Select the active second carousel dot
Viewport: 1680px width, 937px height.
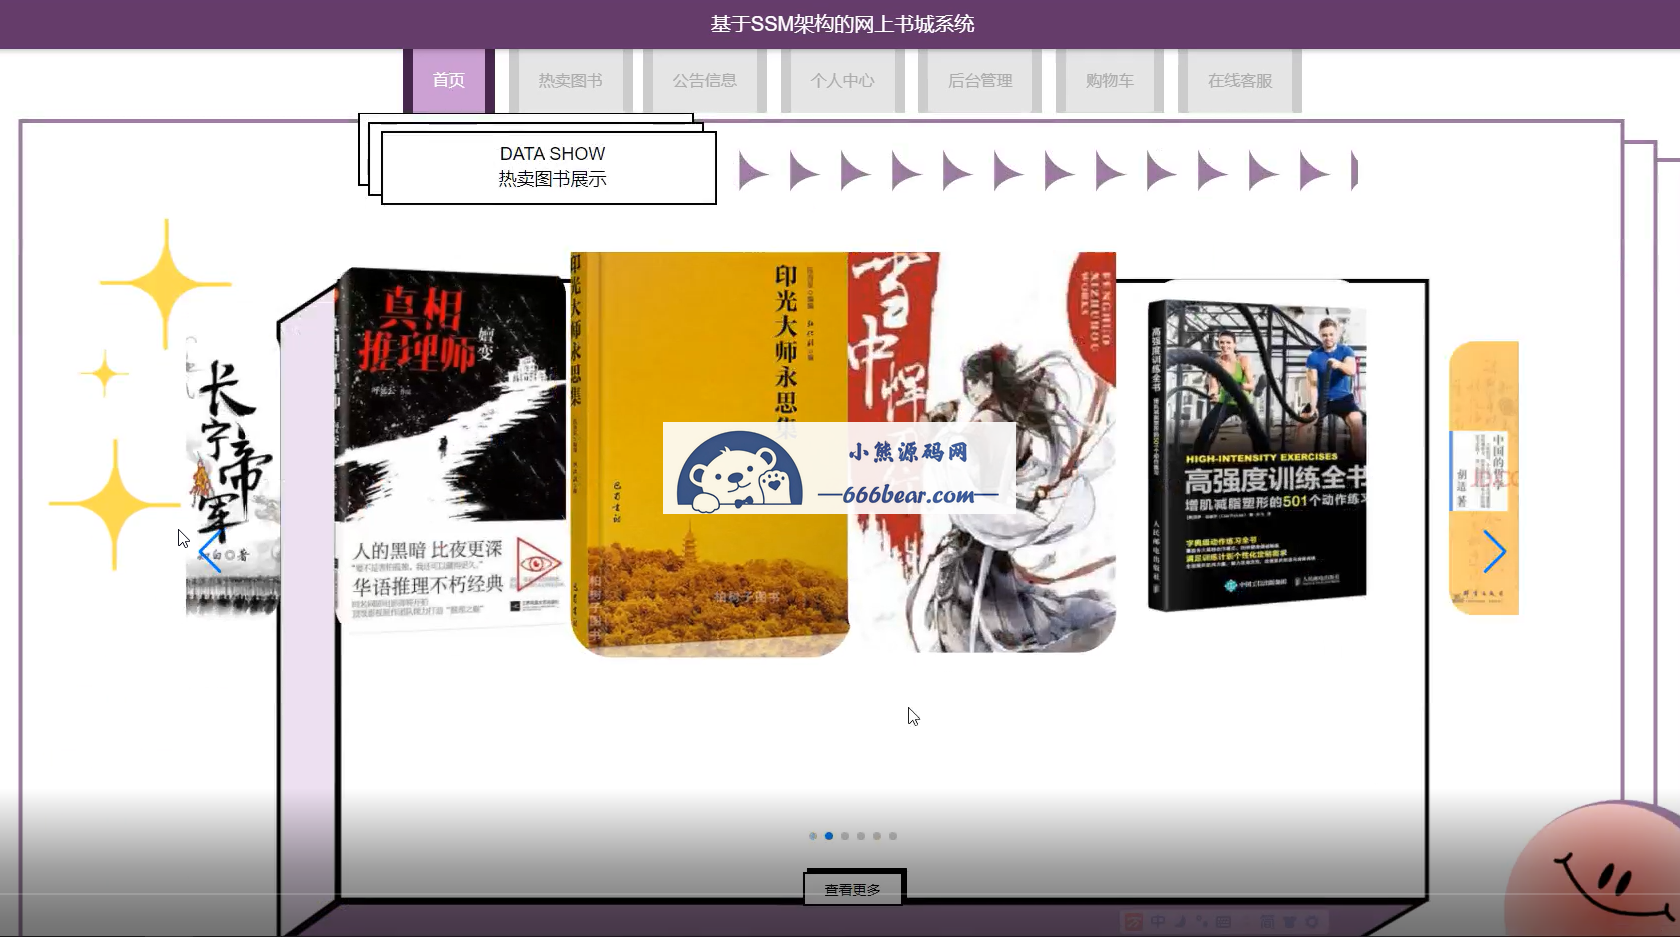pyautogui.click(x=829, y=836)
